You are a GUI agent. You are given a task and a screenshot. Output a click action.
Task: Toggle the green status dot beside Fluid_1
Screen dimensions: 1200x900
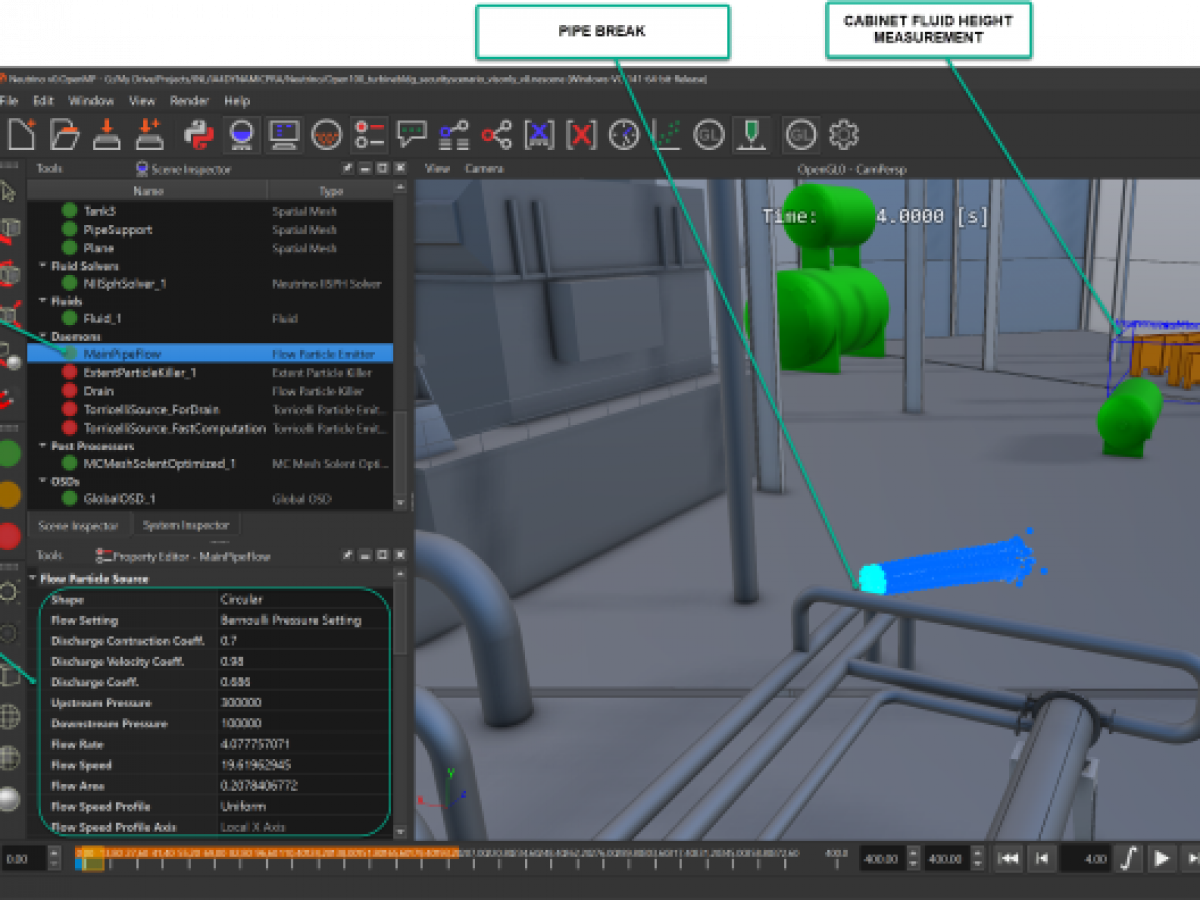(69, 318)
